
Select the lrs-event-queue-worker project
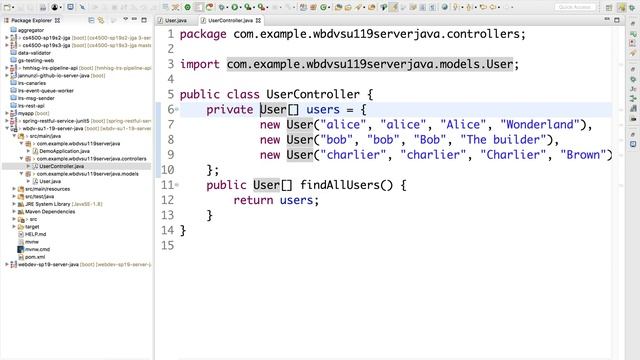46,91
